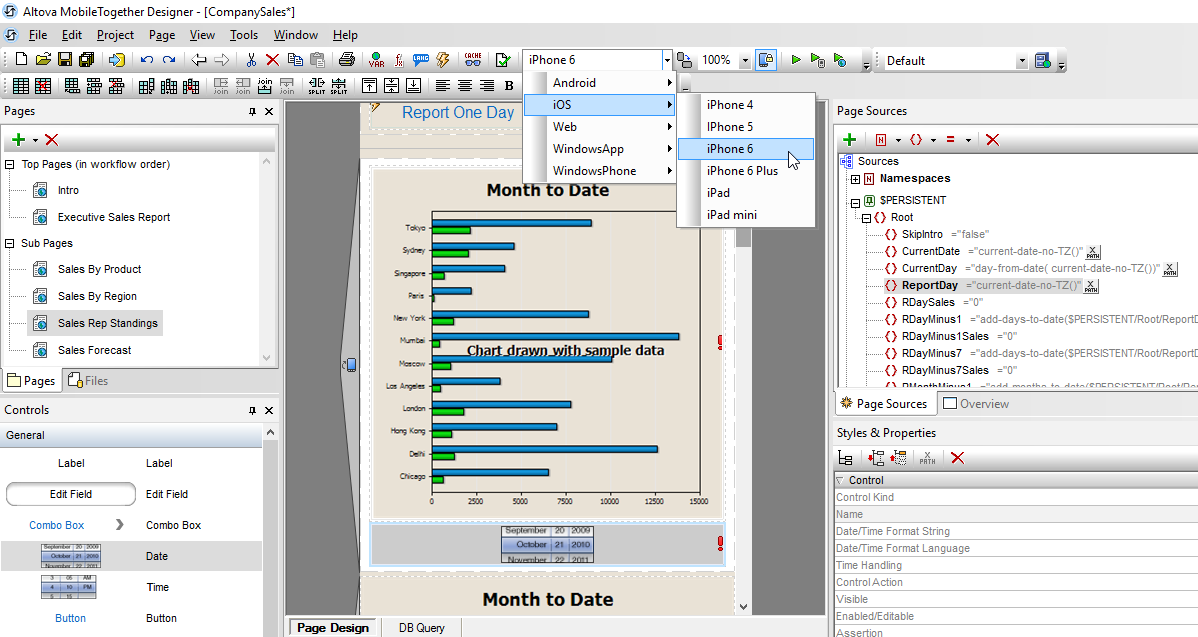Click the Close X on Pages panel
The height and width of the screenshot is (637, 1198).
pyautogui.click(x=269, y=112)
